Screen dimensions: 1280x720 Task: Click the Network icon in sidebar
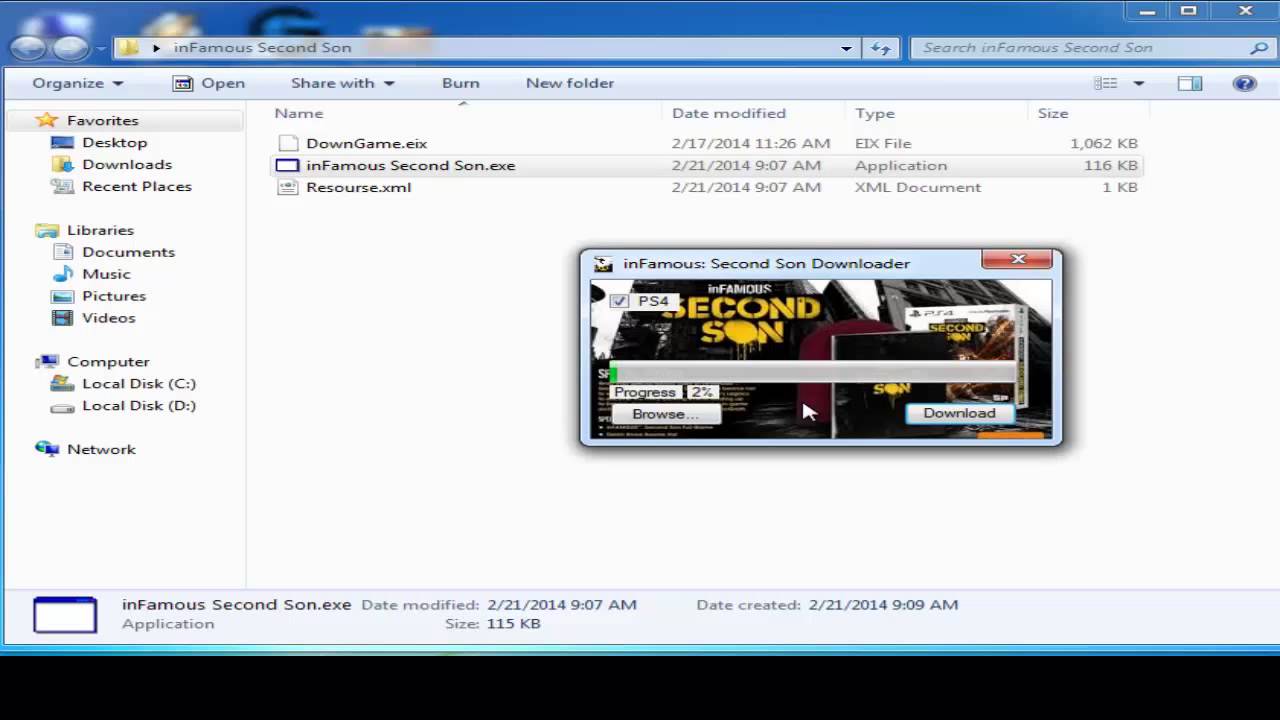tap(46, 449)
